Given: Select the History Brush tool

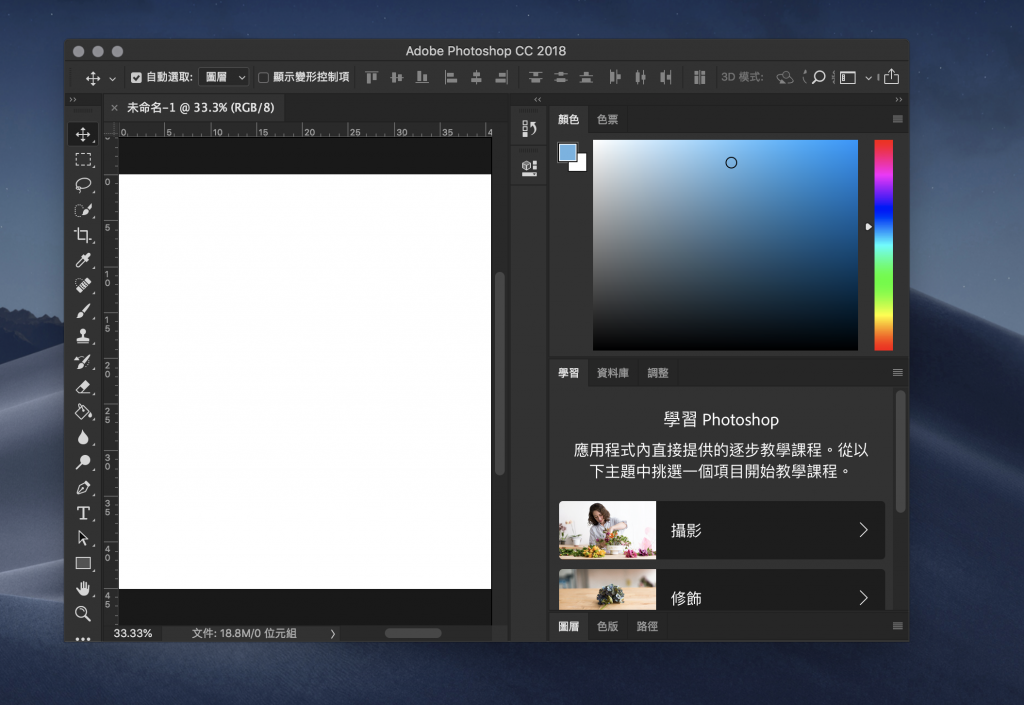Looking at the screenshot, I should (x=83, y=362).
